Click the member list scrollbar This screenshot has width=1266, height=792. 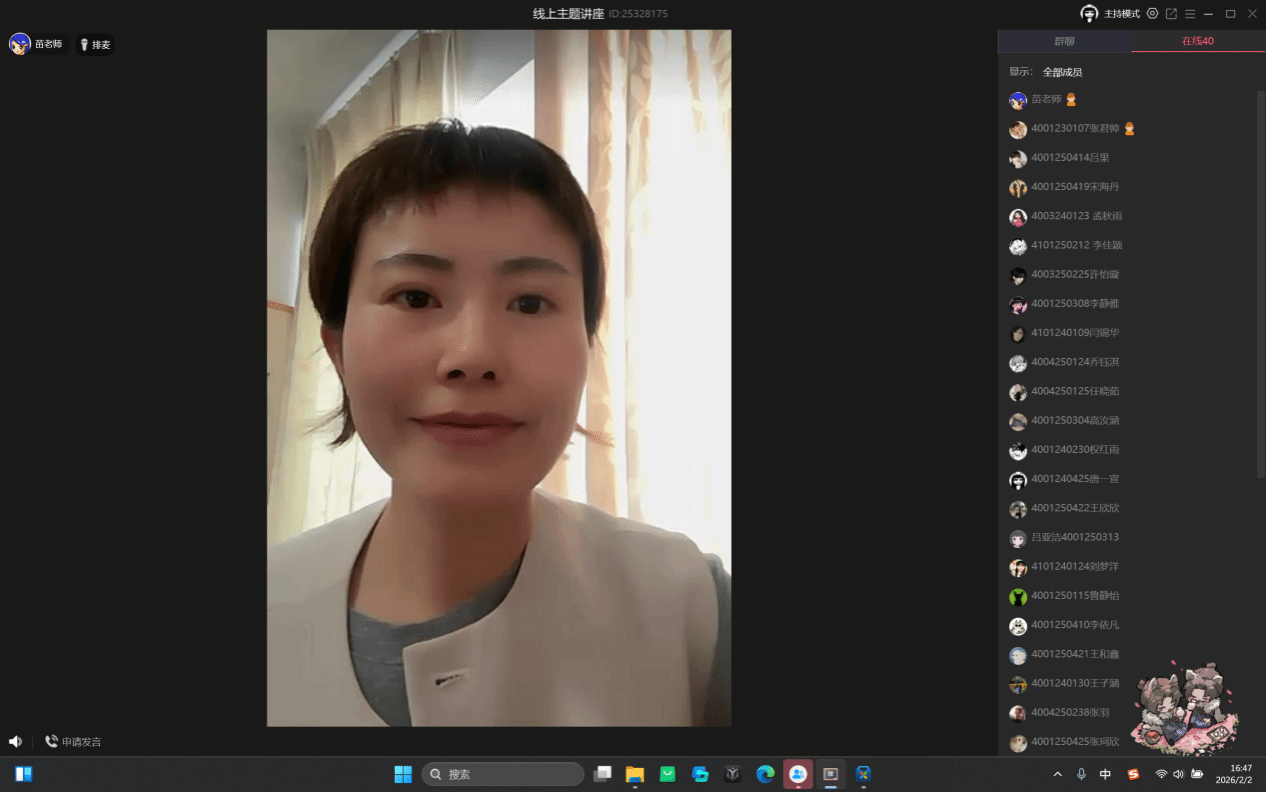pos(1260,300)
